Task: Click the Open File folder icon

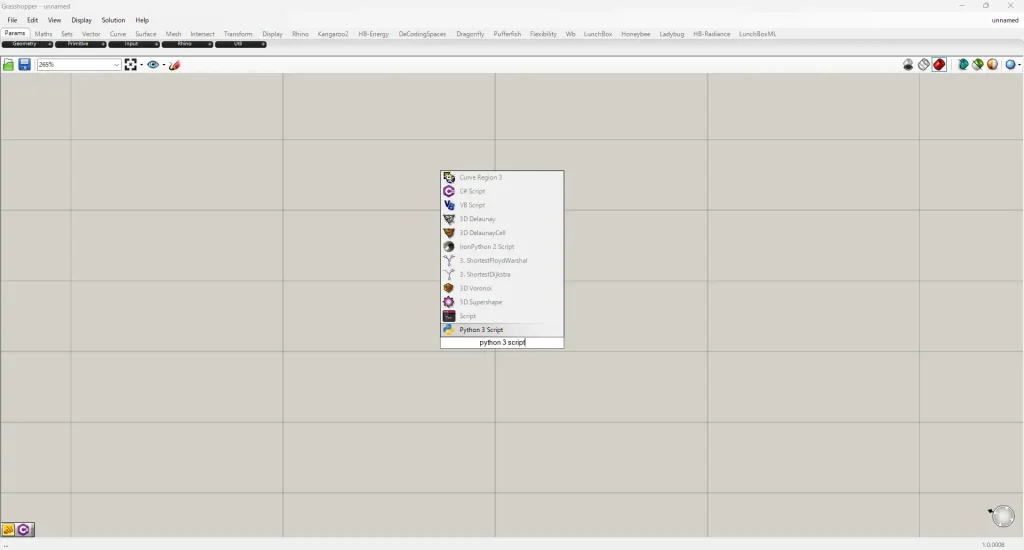Action: click(x=8, y=65)
